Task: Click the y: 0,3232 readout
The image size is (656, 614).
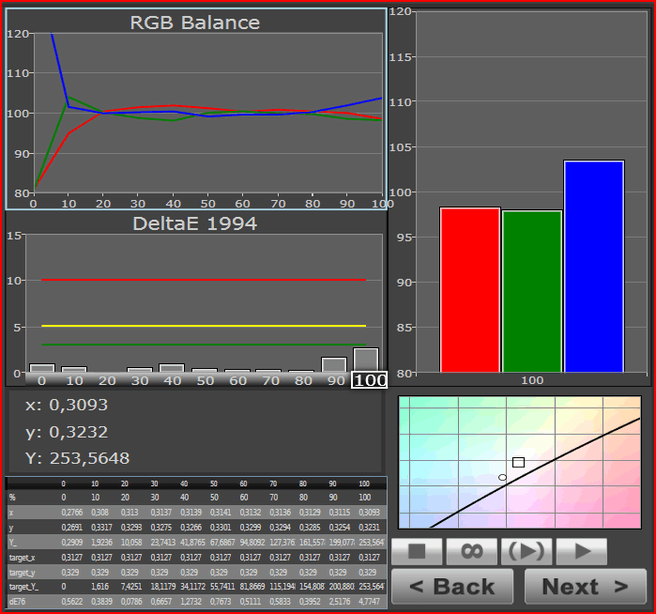Action: [x=67, y=432]
